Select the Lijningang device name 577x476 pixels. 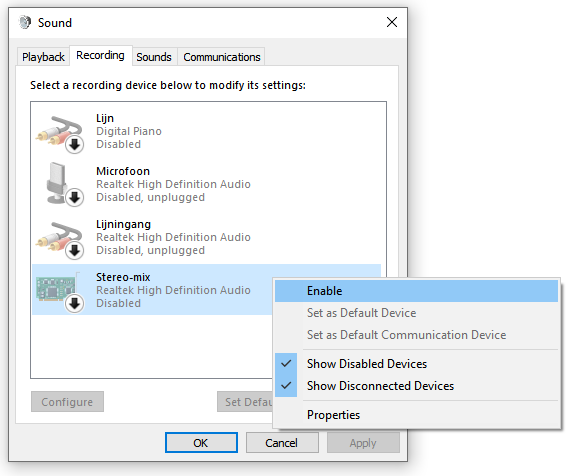123,224
